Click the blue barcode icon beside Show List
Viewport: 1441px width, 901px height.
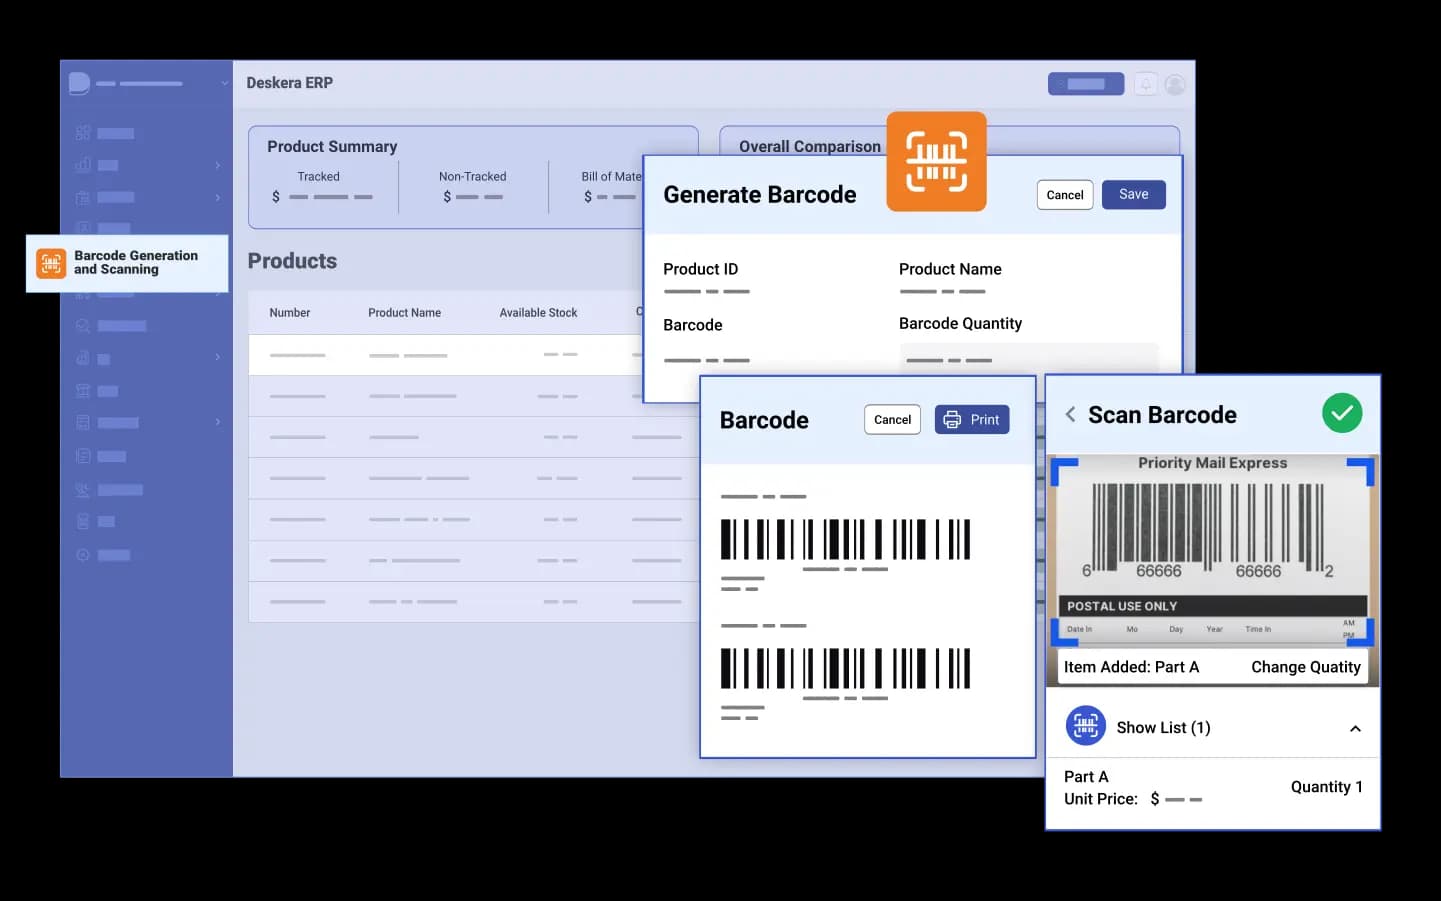tap(1085, 727)
